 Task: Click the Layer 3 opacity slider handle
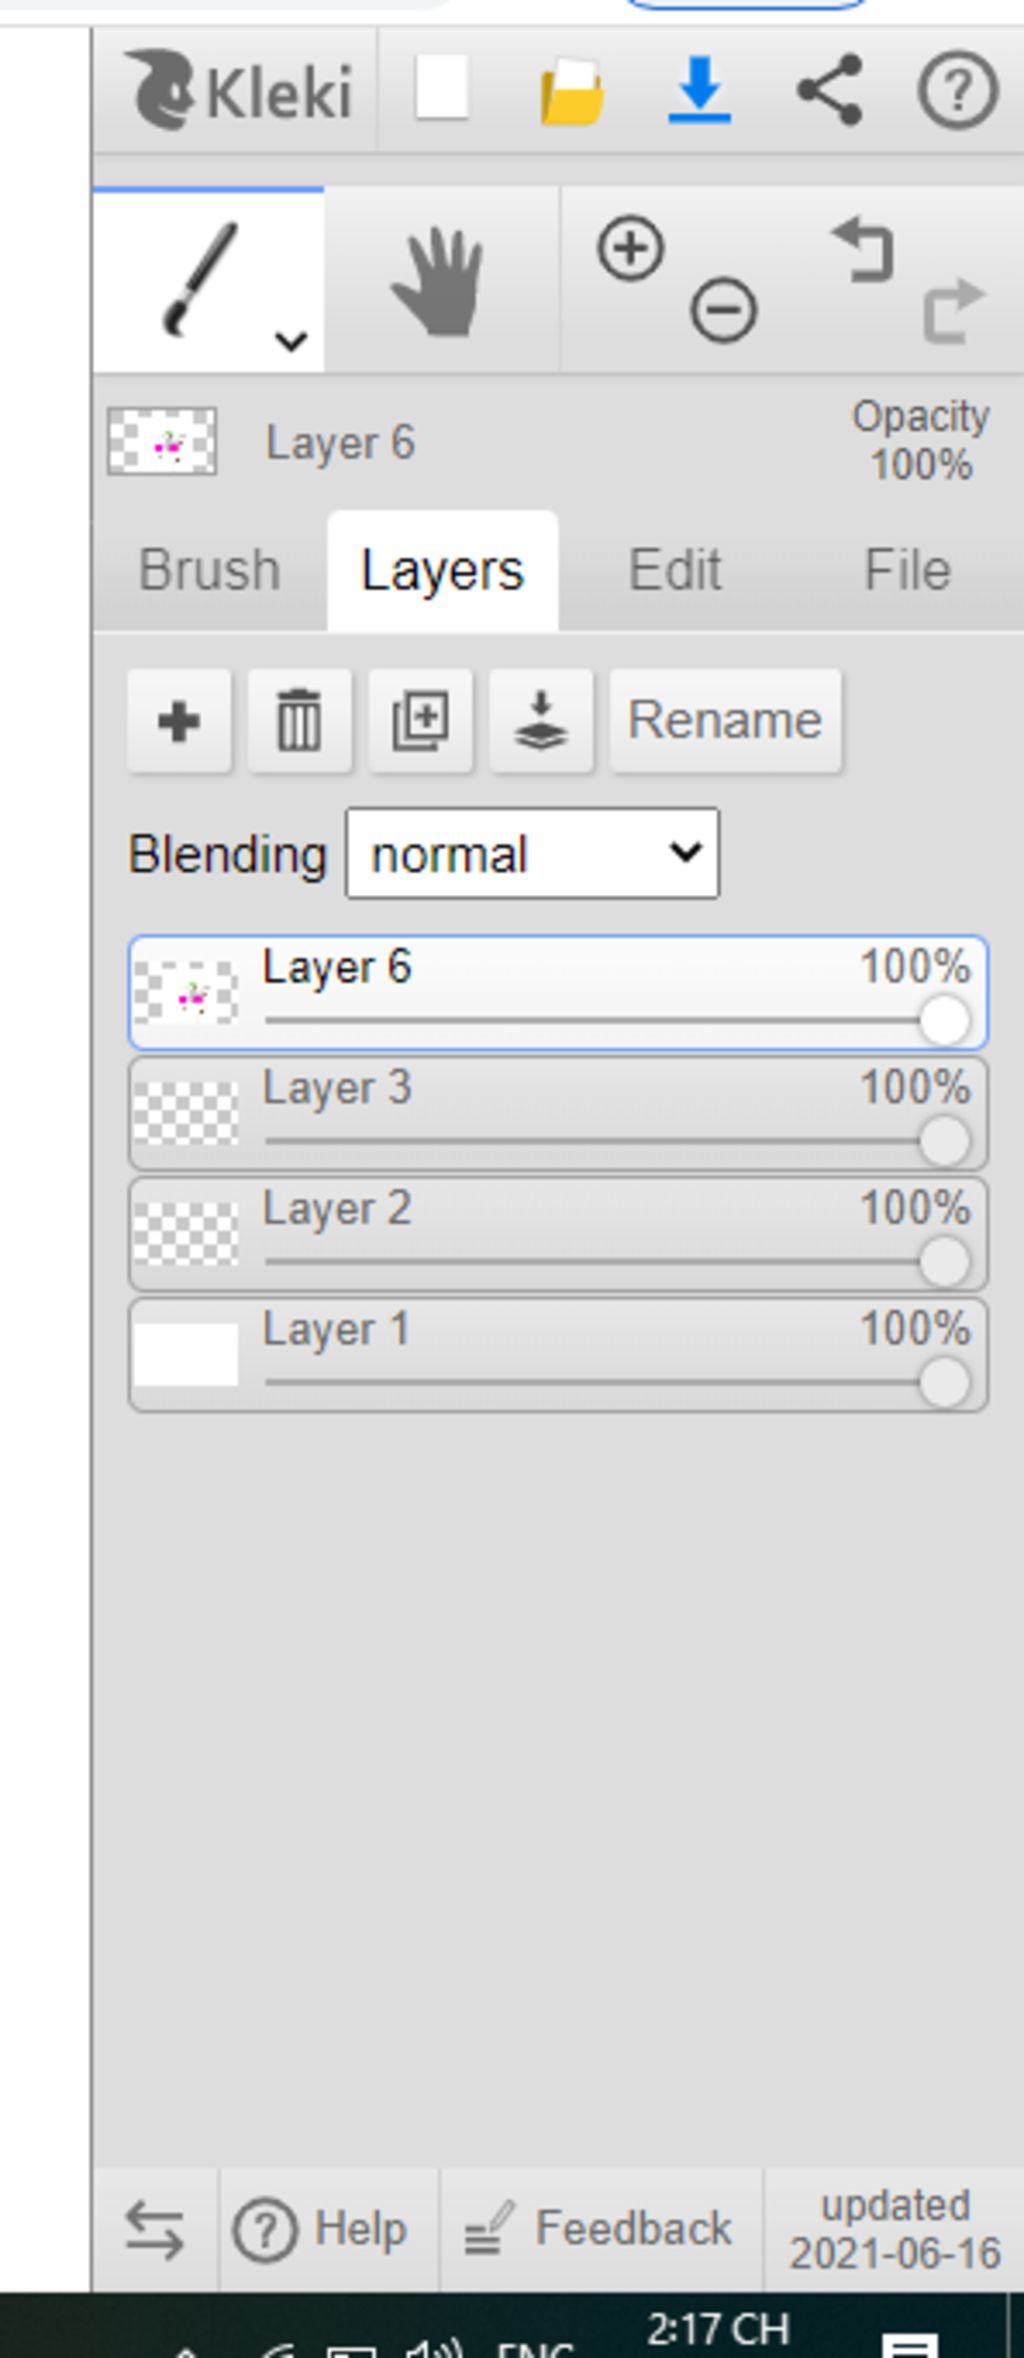click(x=944, y=1141)
